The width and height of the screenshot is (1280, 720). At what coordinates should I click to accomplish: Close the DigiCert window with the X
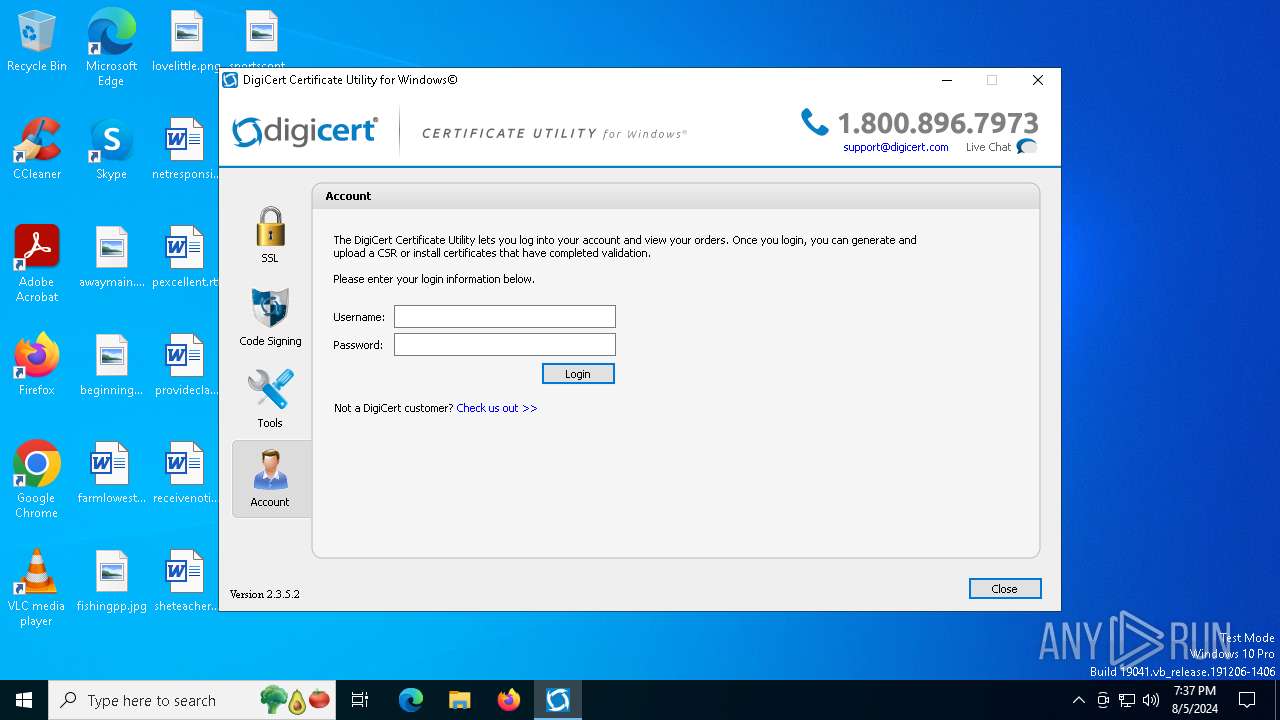coord(1038,80)
